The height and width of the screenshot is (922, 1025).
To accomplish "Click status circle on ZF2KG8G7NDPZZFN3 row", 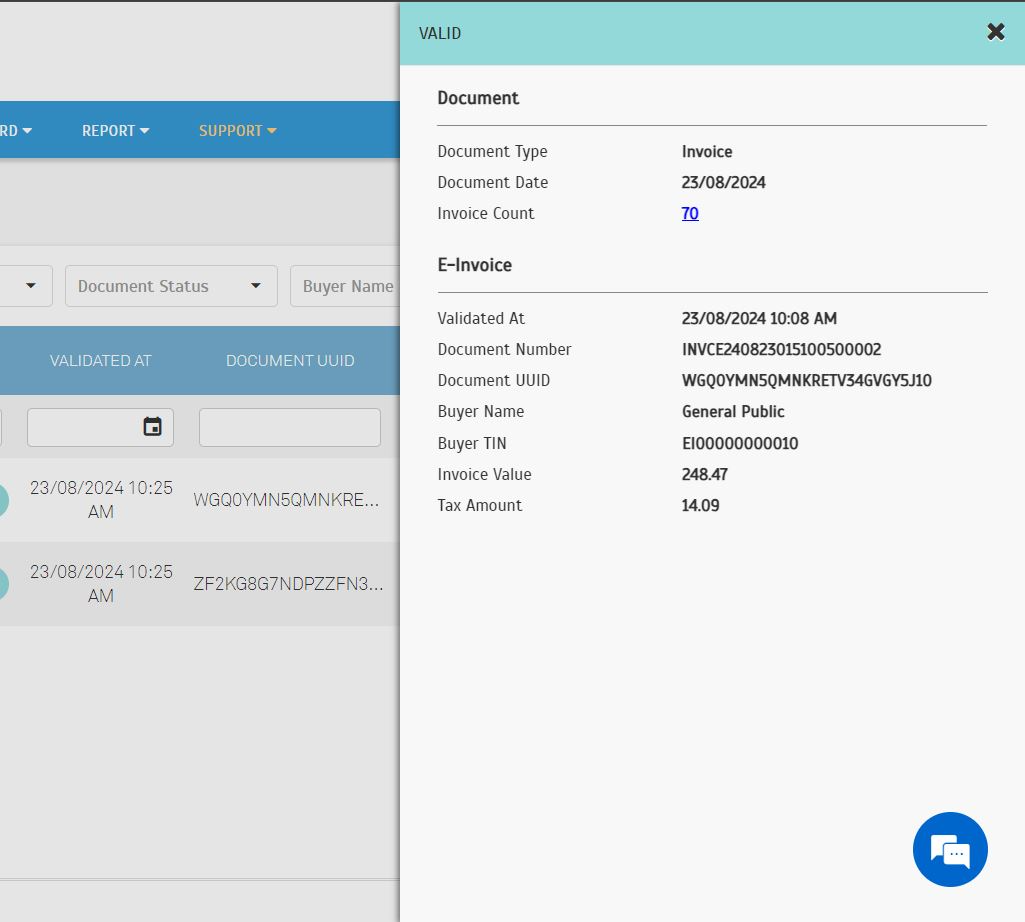I will pos(3,584).
